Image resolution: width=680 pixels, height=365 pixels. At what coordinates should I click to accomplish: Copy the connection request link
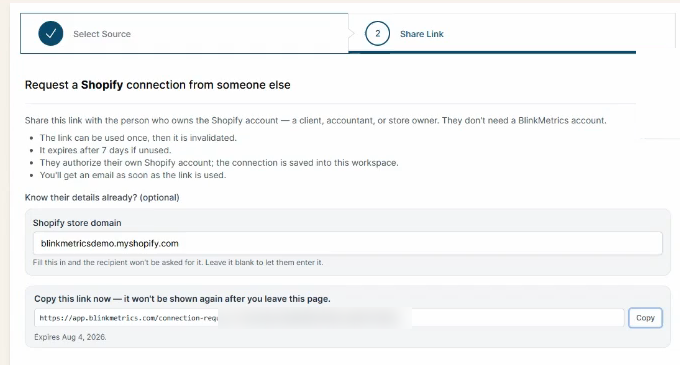[x=645, y=318]
